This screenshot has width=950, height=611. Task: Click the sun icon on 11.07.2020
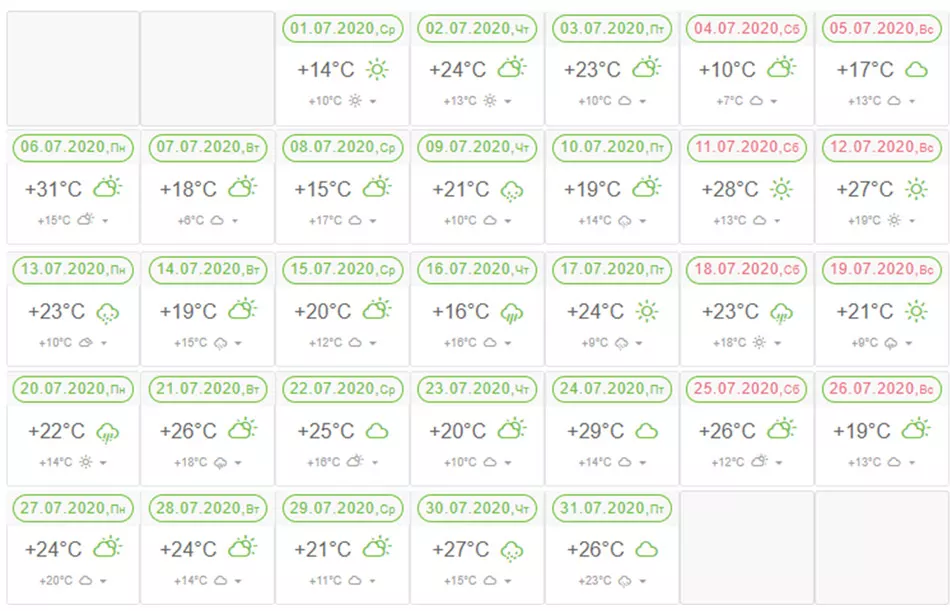(x=782, y=190)
